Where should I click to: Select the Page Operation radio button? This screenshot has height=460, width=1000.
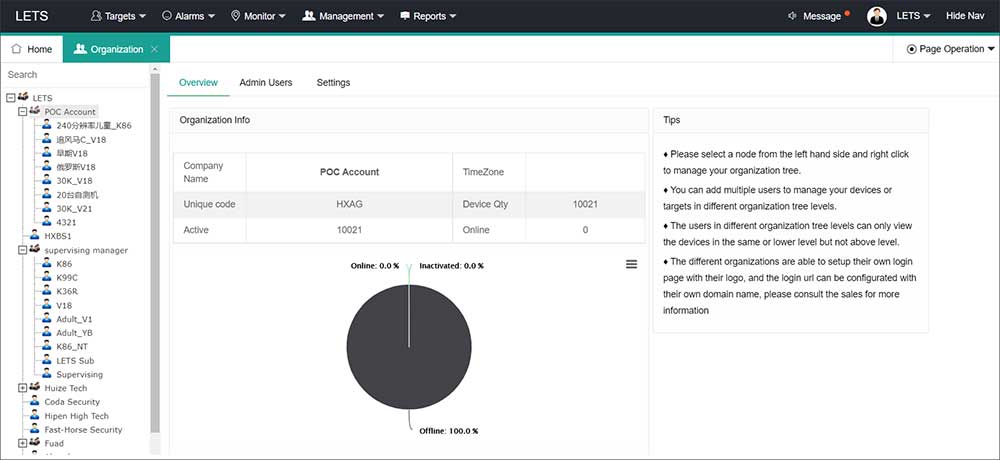911,49
